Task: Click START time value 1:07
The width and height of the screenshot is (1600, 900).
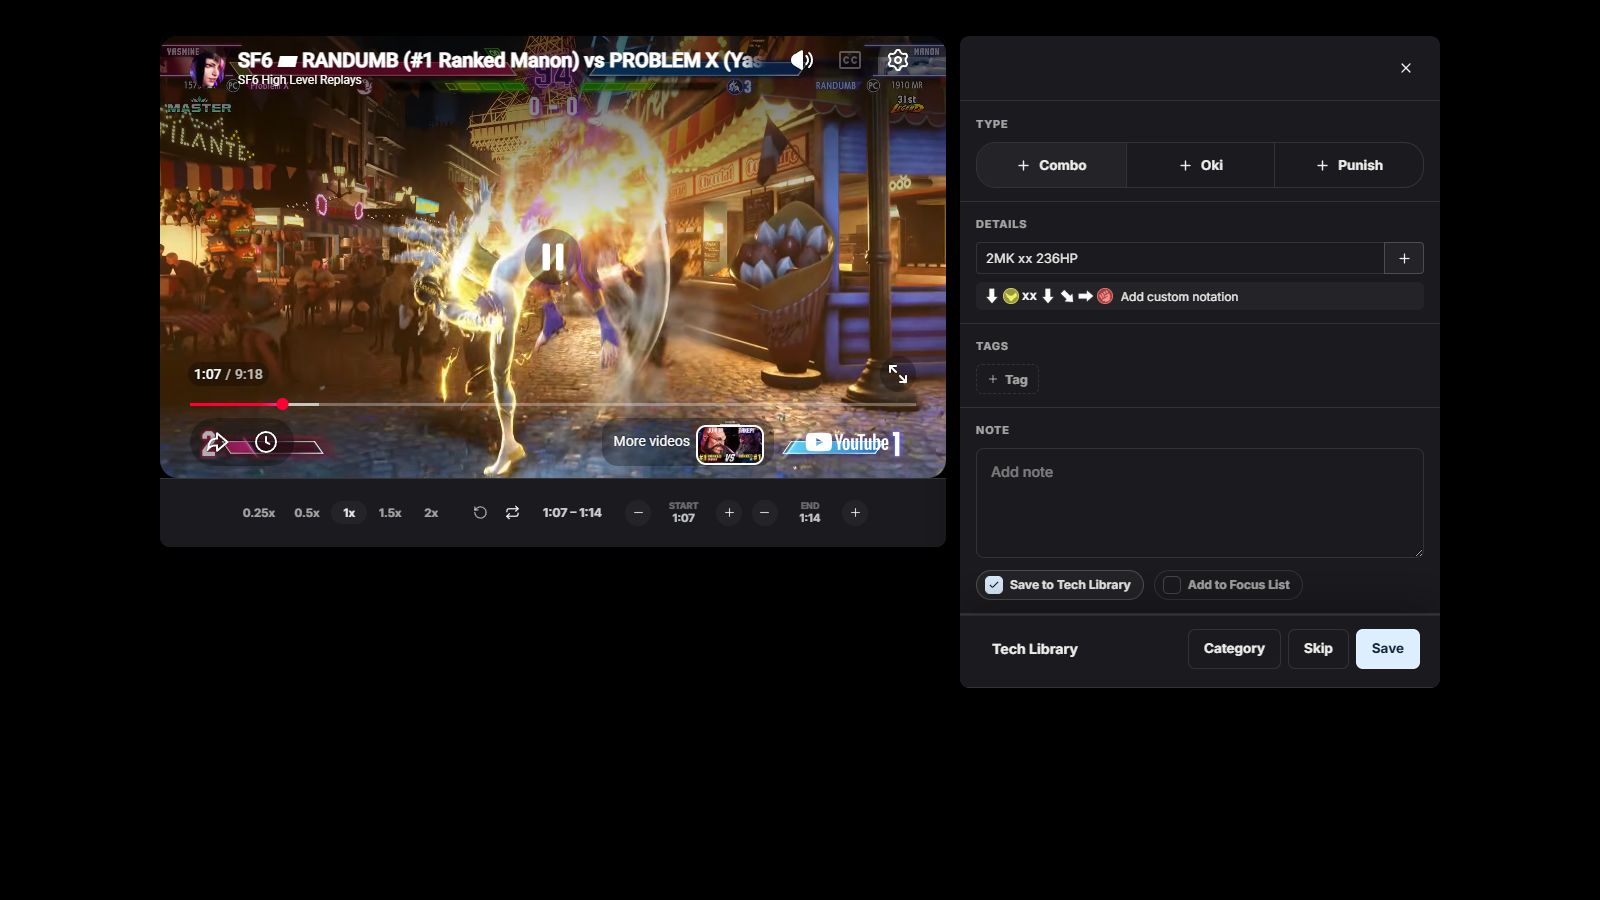Action: (683, 518)
